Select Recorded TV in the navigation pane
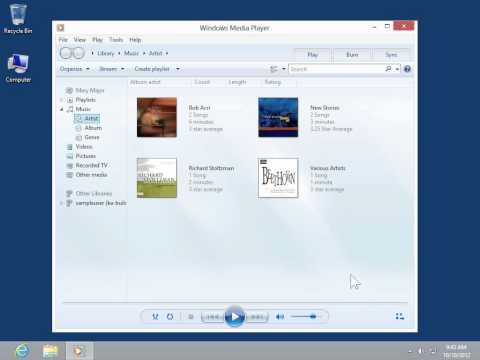The width and height of the screenshot is (480, 360). click(92, 165)
